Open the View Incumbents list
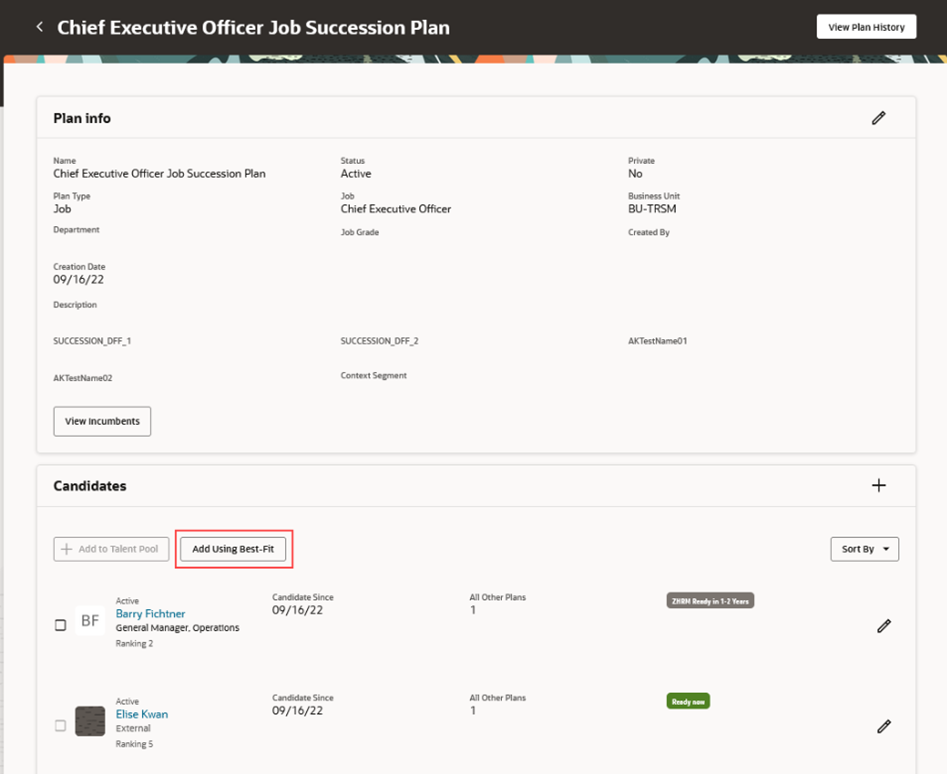 [x=102, y=421]
